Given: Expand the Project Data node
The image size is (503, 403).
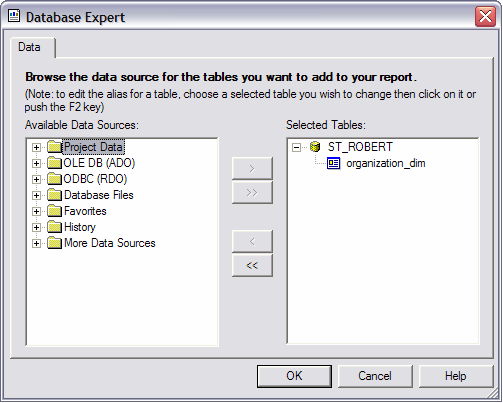Looking at the screenshot, I should coord(36,147).
